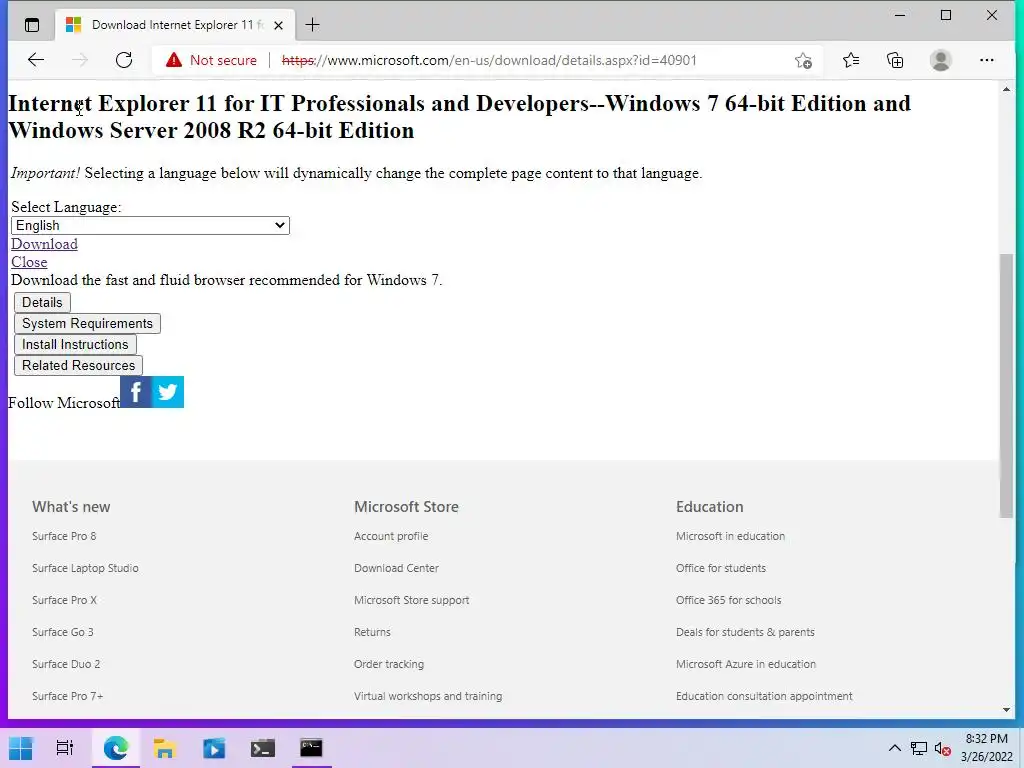Viewport: 1024px width, 768px height.
Task: Open Microsoft Azure in education link
Action: point(746,664)
